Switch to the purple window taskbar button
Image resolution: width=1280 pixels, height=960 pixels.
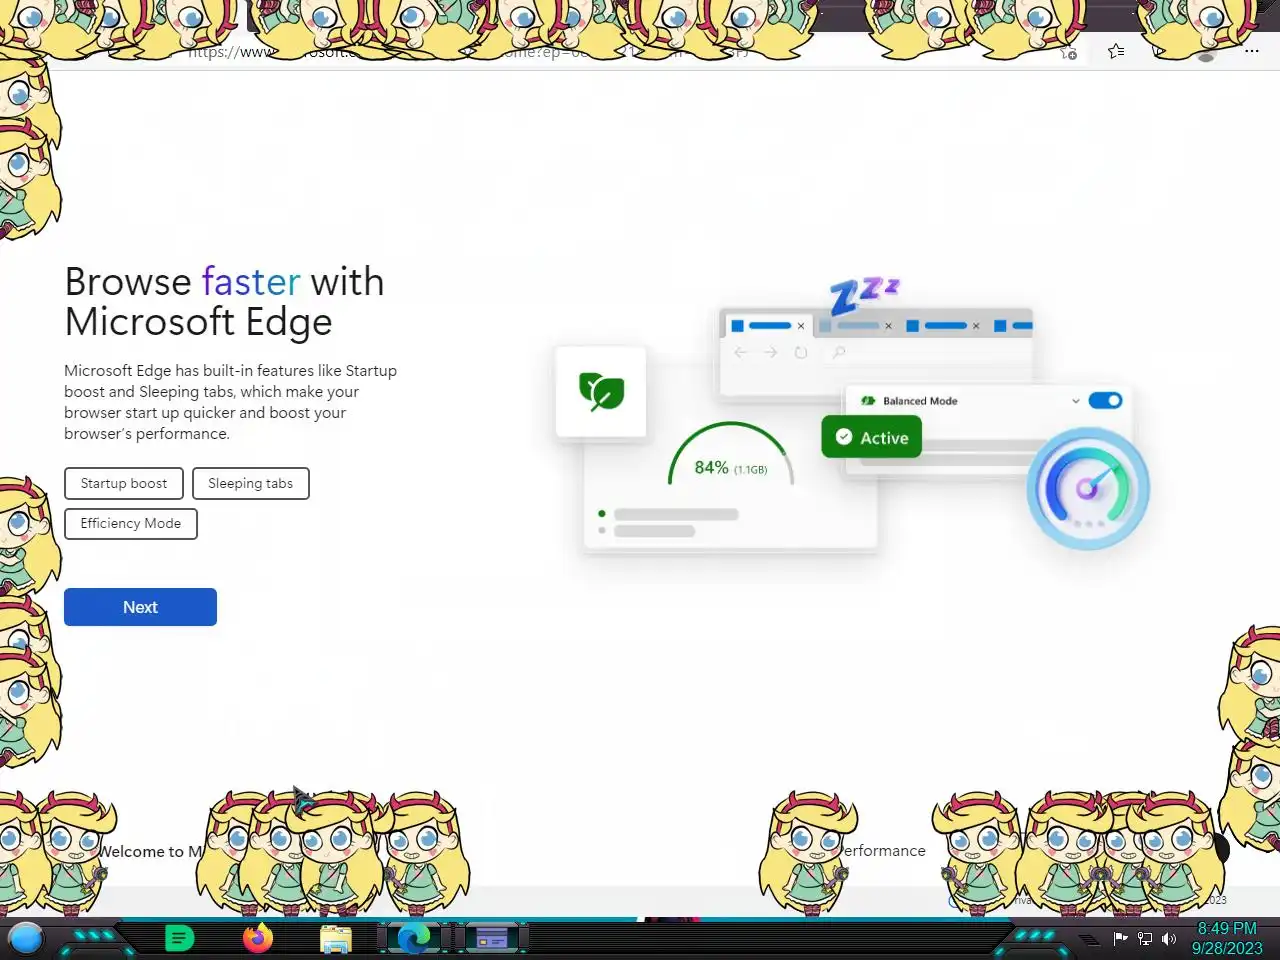point(491,938)
